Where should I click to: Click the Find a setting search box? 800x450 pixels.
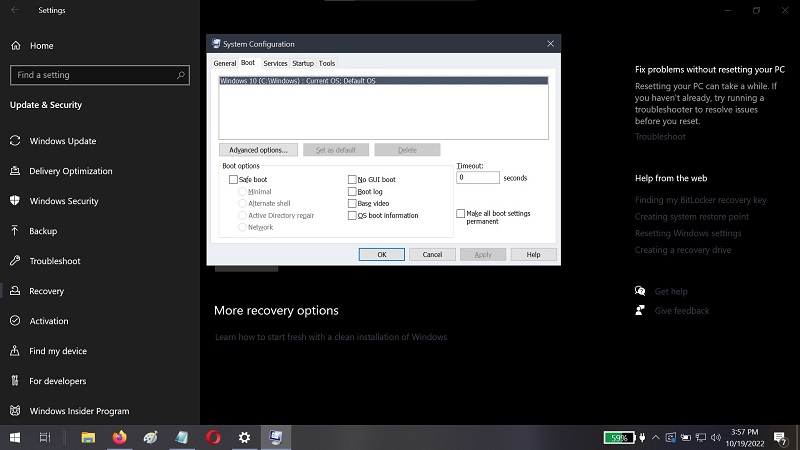99,75
